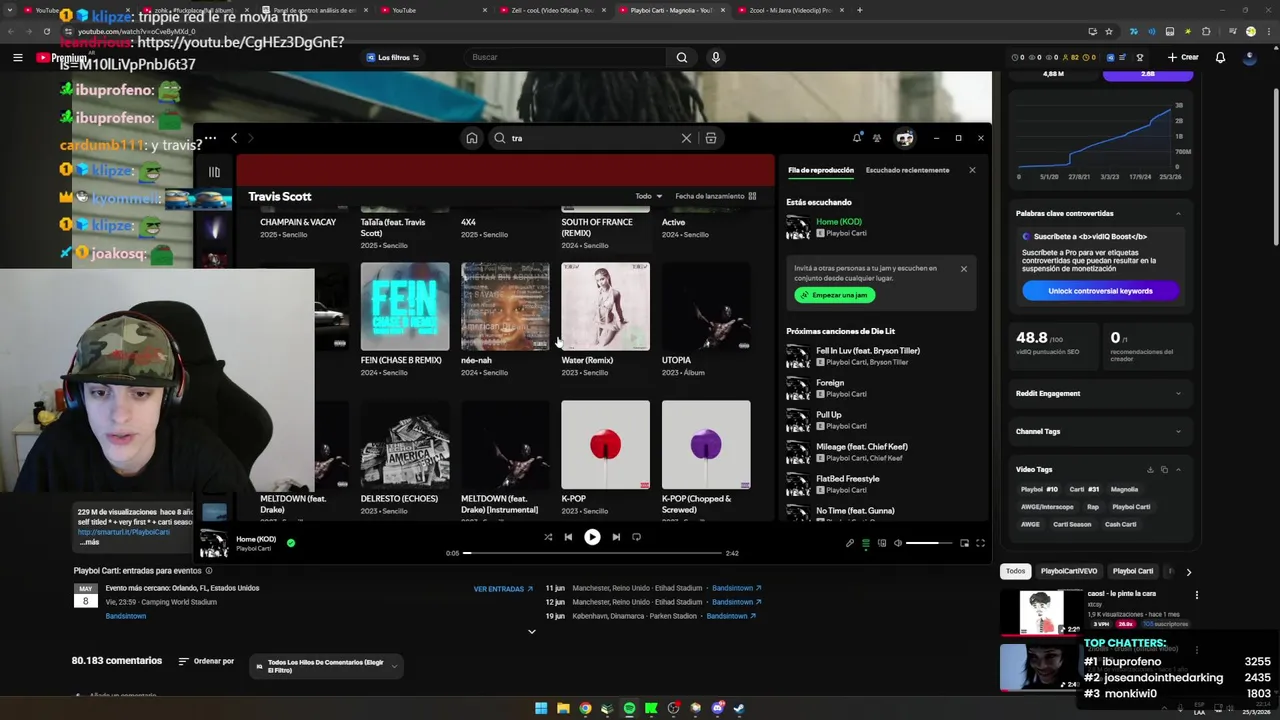
Task: Click Empezar una jam button
Action: pos(835,295)
